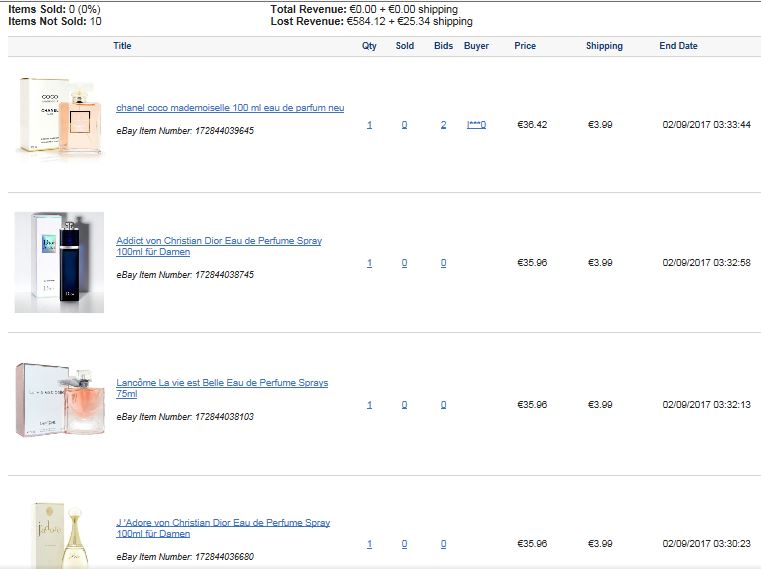Open Addict von Christian Dior listing link
The image size is (761, 569).
pos(219,246)
